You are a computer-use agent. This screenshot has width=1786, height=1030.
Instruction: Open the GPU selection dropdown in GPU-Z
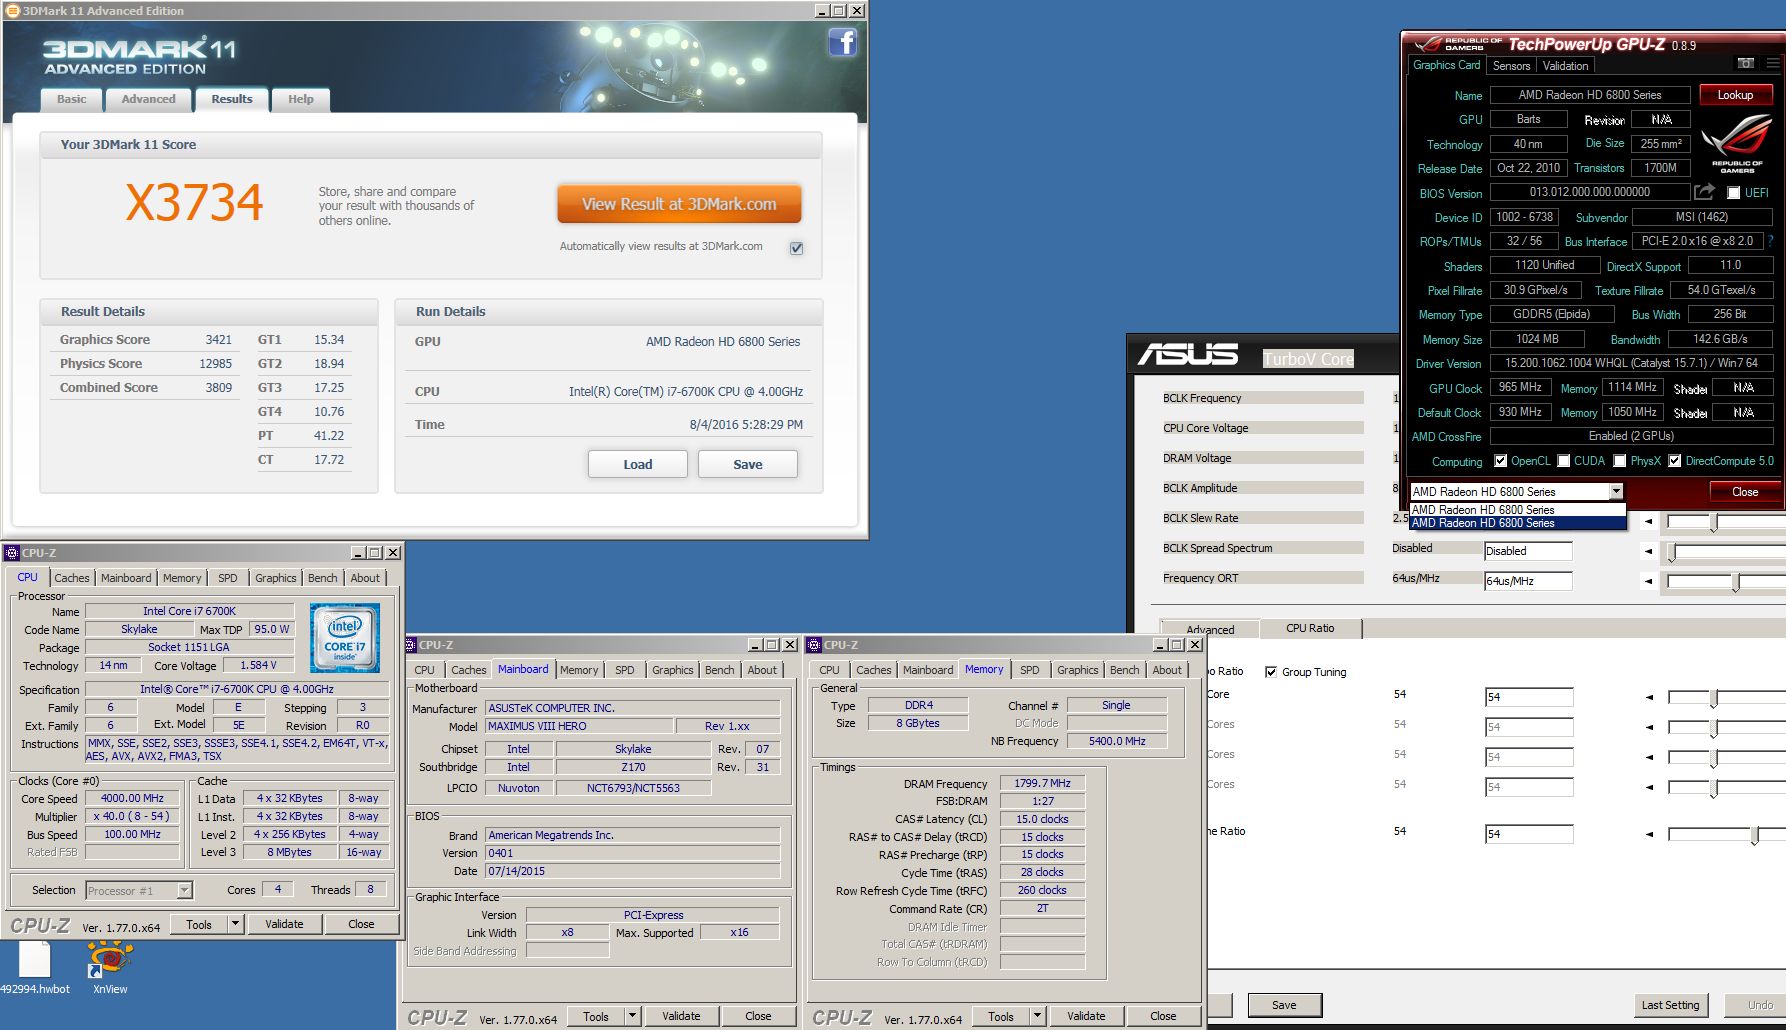click(x=1616, y=491)
